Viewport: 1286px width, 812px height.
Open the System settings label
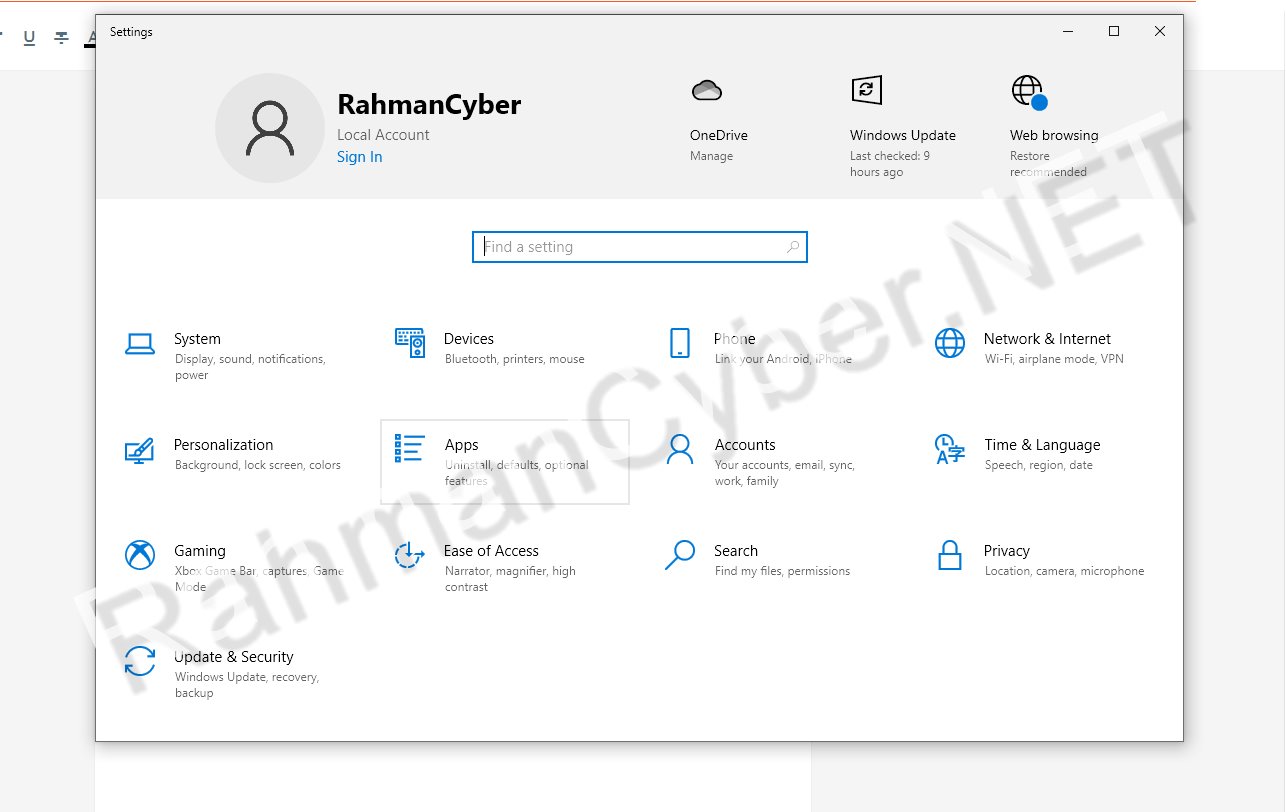[x=197, y=339]
